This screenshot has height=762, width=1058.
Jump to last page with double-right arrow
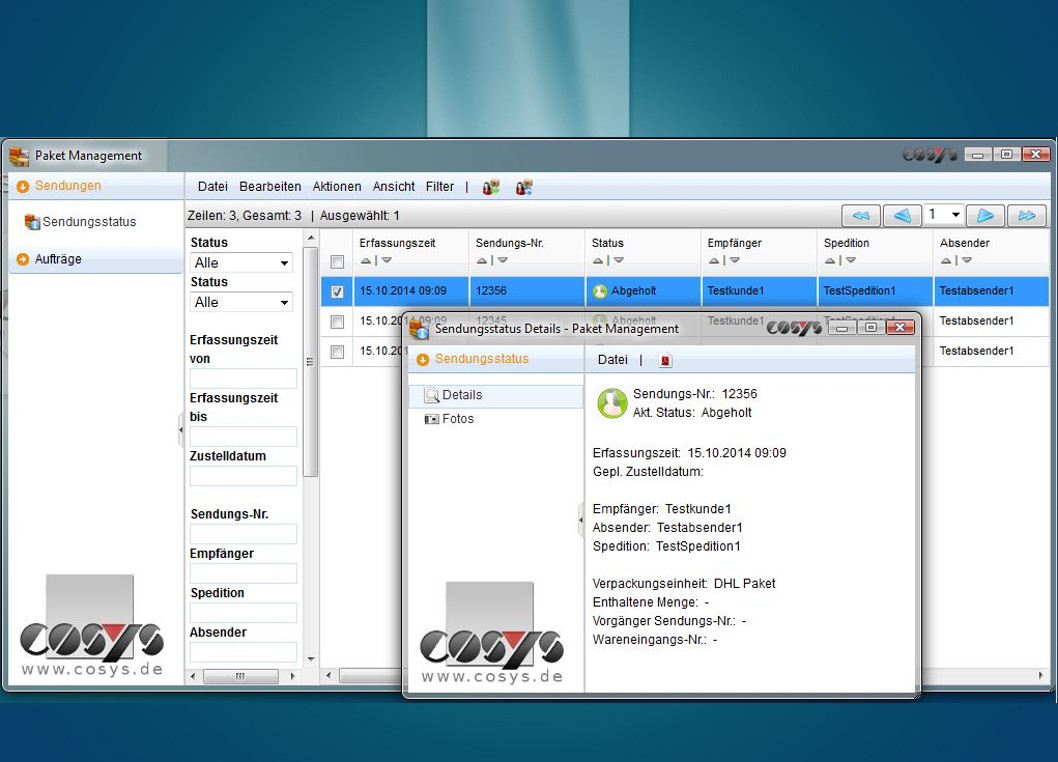click(1026, 215)
